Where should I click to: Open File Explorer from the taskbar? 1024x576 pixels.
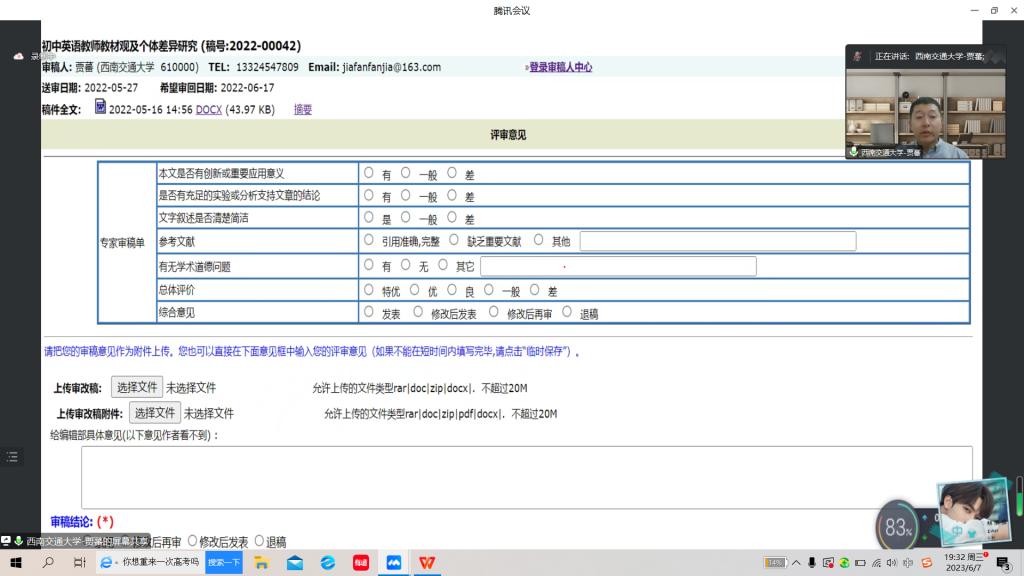pyautogui.click(x=261, y=563)
